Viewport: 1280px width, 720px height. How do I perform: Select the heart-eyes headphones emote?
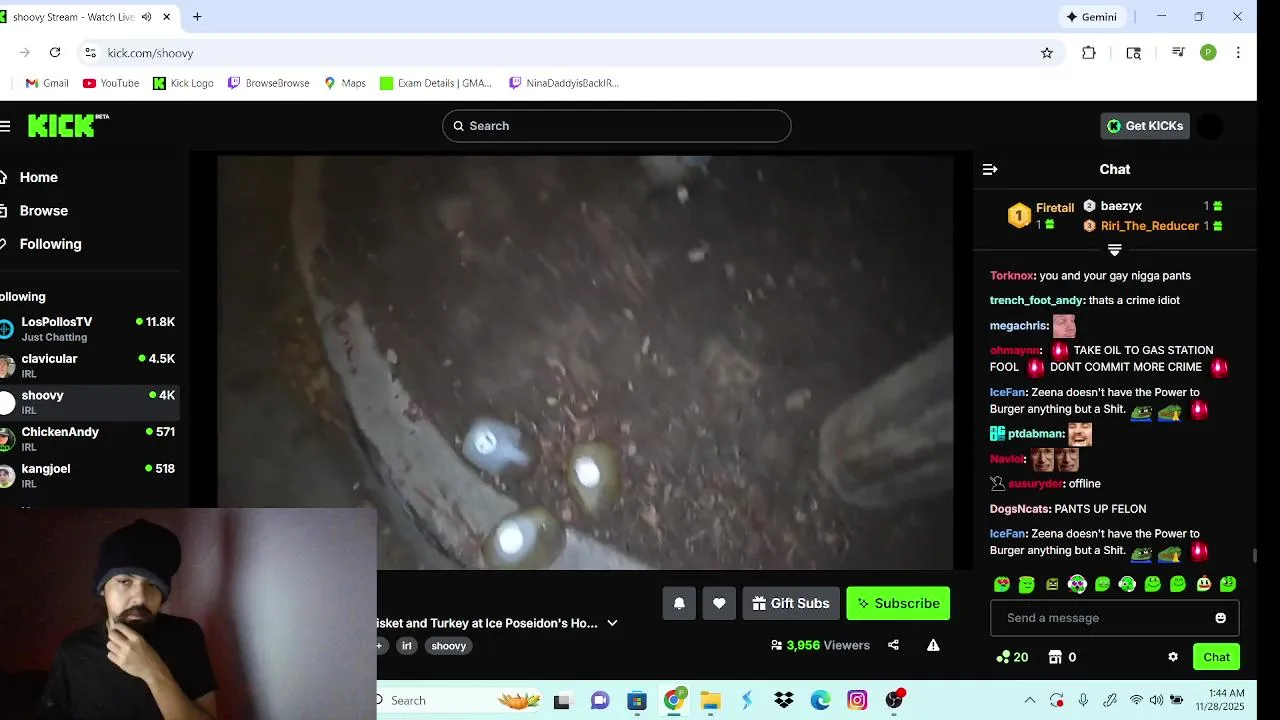click(1077, 584)
